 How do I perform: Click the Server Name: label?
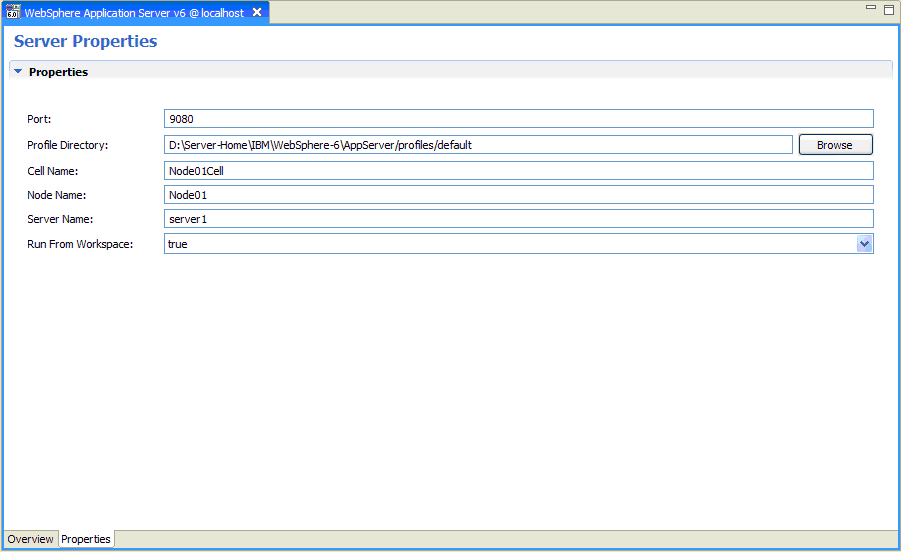point(60,219)
